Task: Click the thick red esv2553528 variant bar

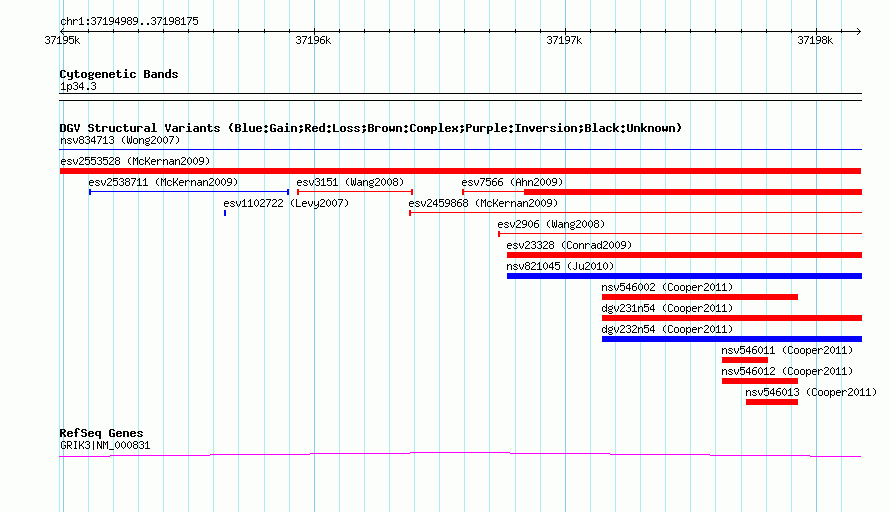Action: (460, 171)
